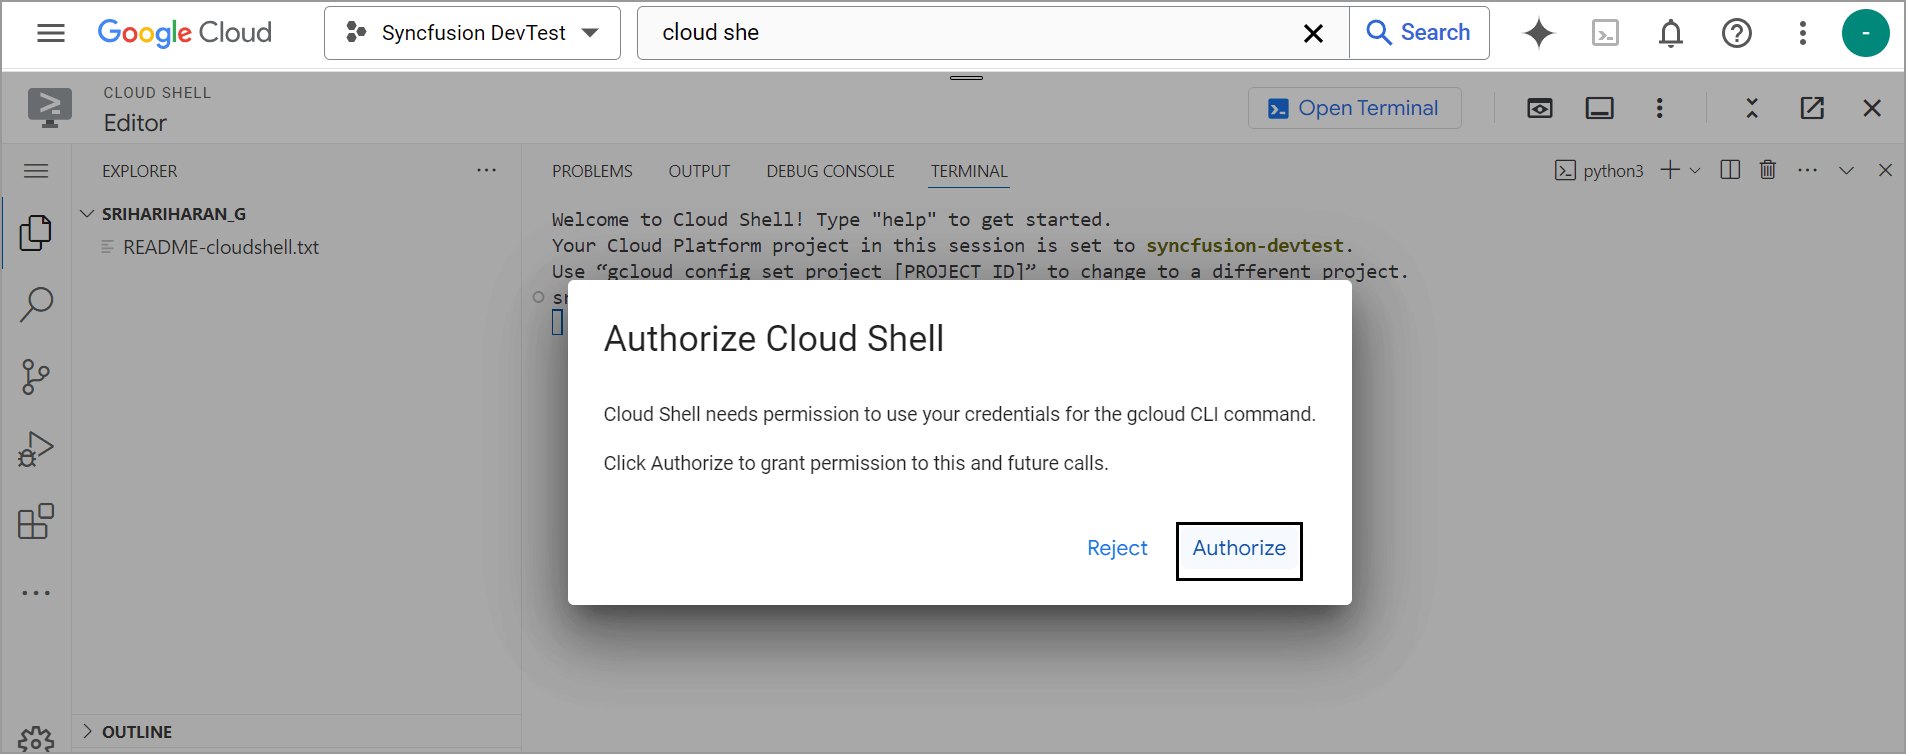Open the main navigation hamburger menu
Viewport: 1906px width, 754px height.
pyautogui.click(x=51, y=33)
